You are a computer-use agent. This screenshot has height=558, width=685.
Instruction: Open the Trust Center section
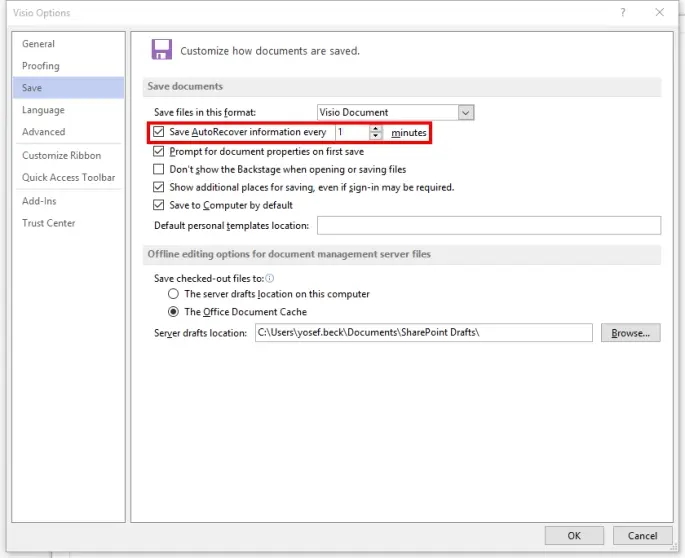coord(49,223)
